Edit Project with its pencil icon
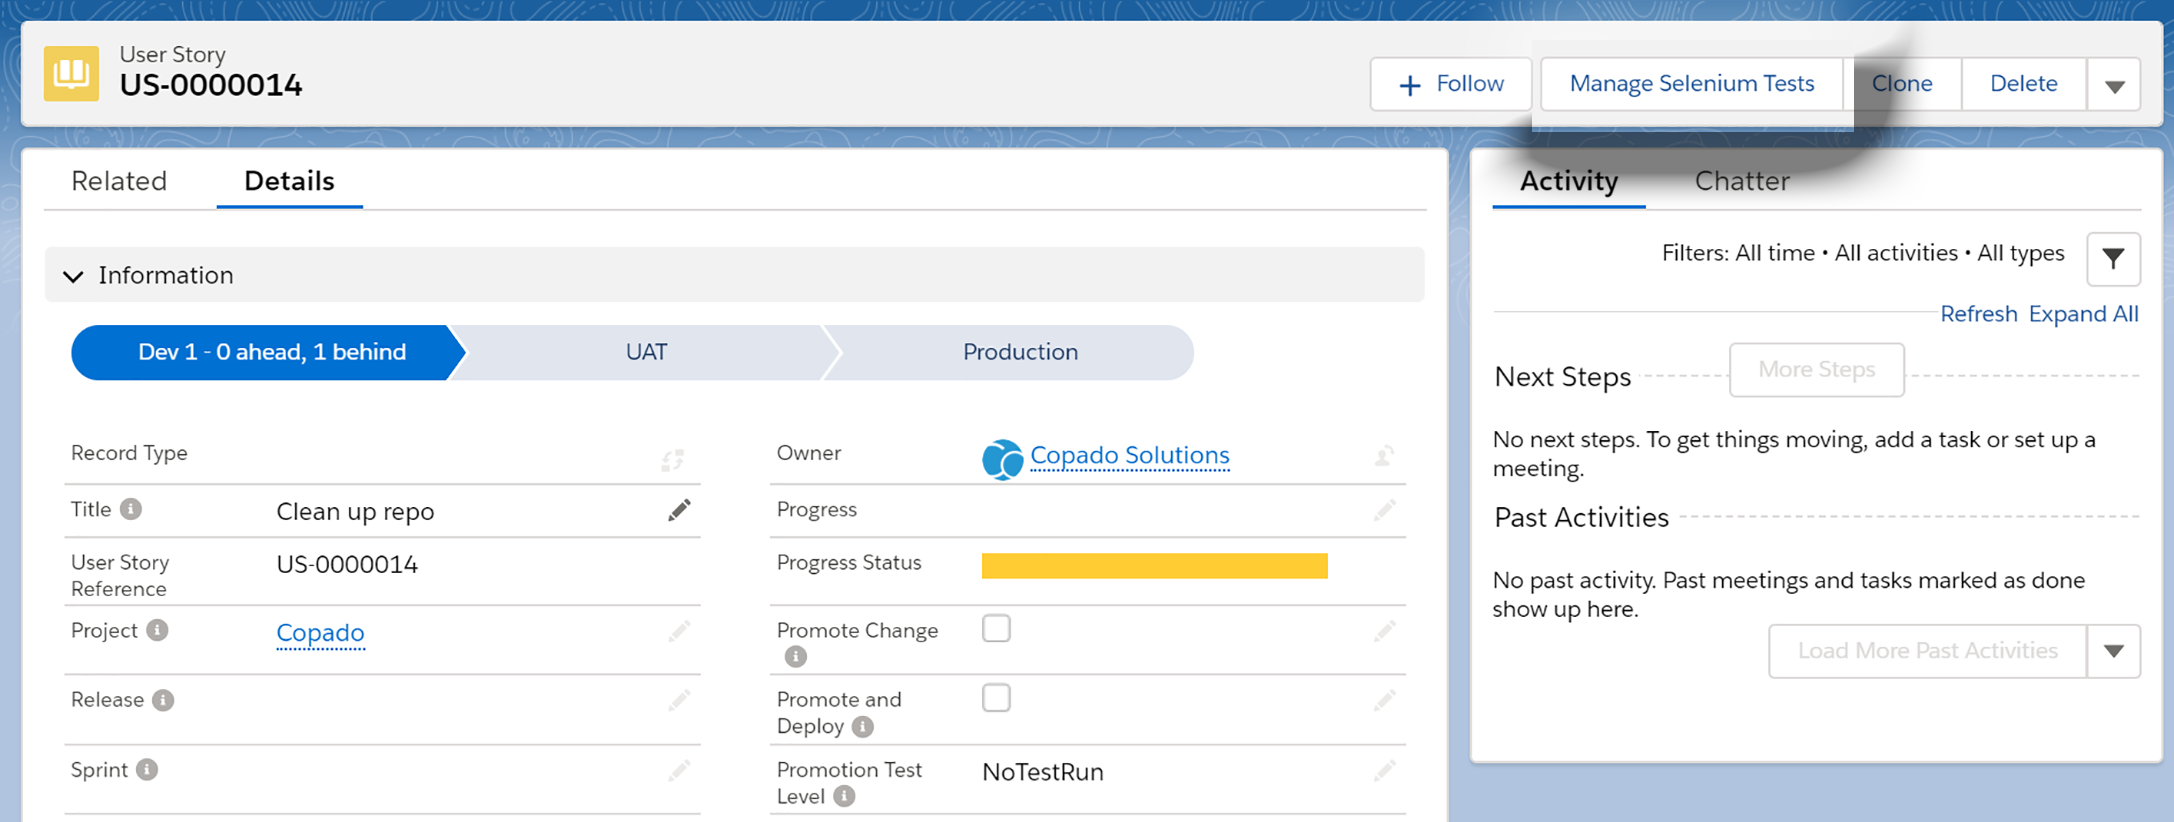Screen dimensions: 2174x822 [679, 631]
